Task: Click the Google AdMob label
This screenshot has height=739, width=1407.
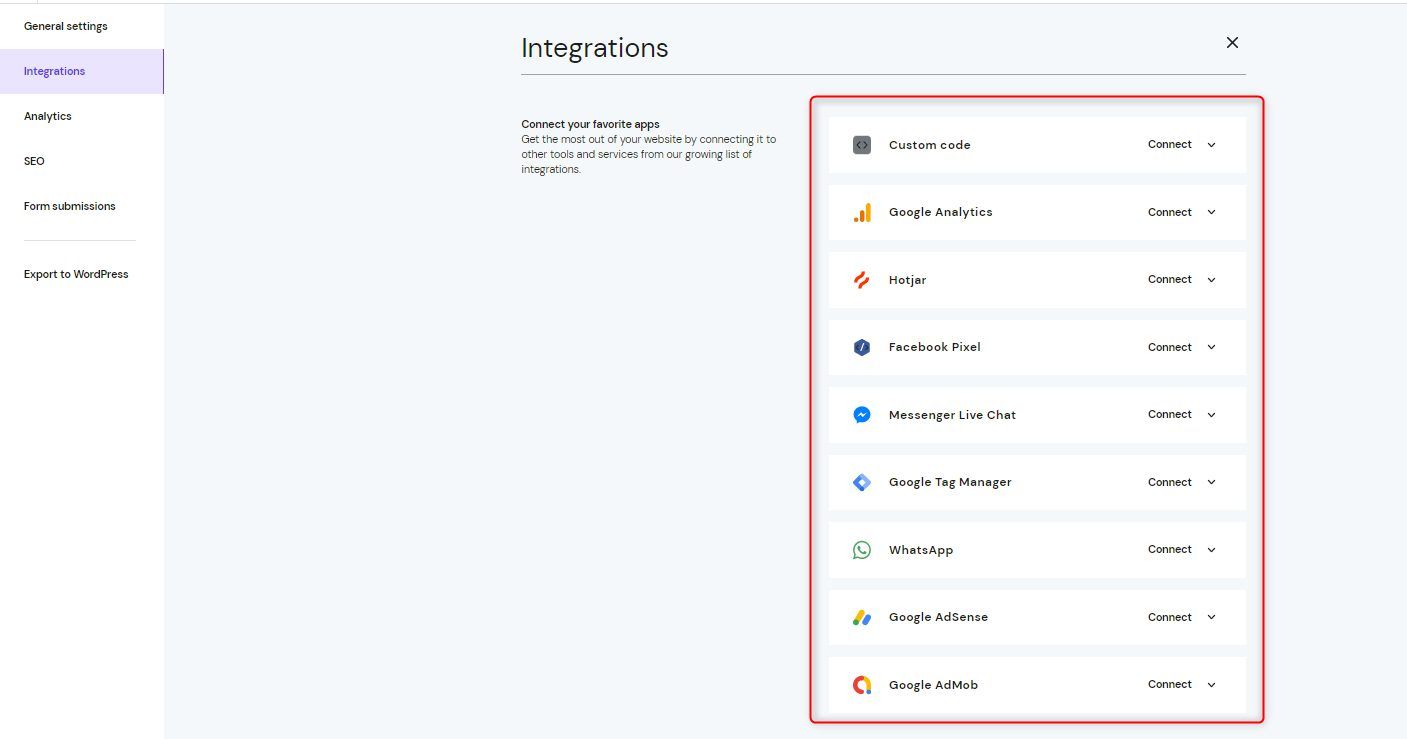Action: click(933, 685)
